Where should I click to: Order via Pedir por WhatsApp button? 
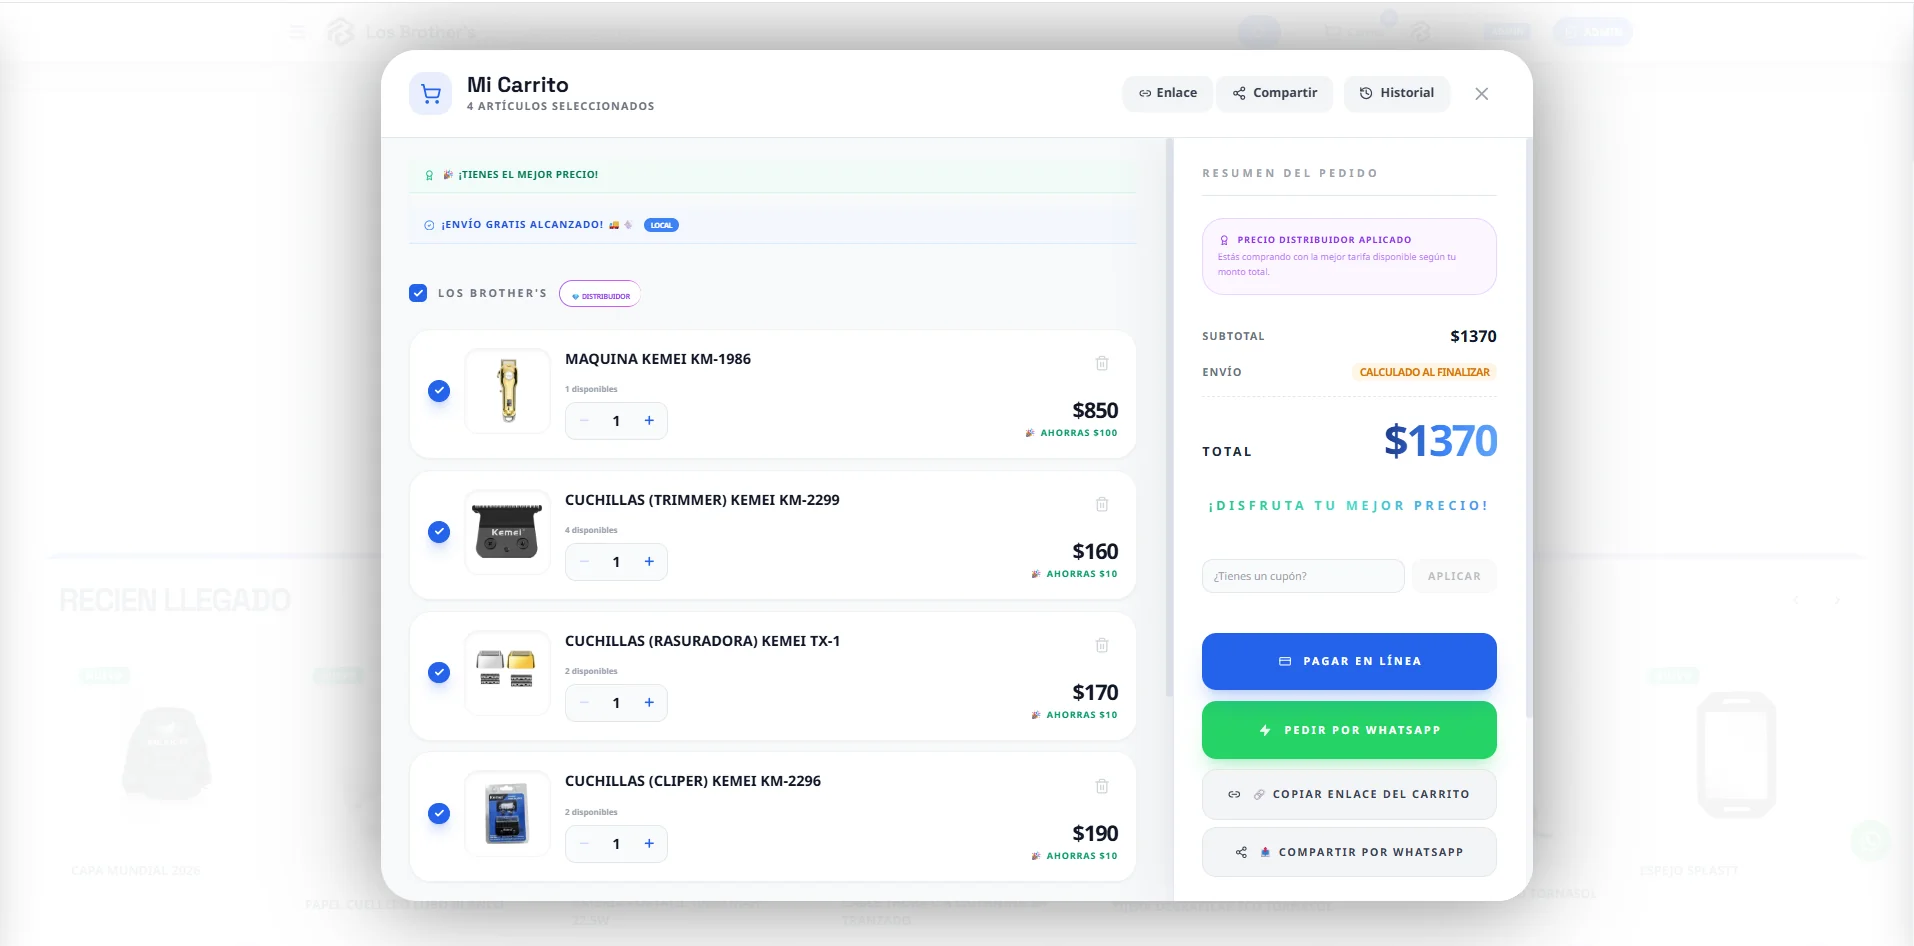[x=1349, y=730]
